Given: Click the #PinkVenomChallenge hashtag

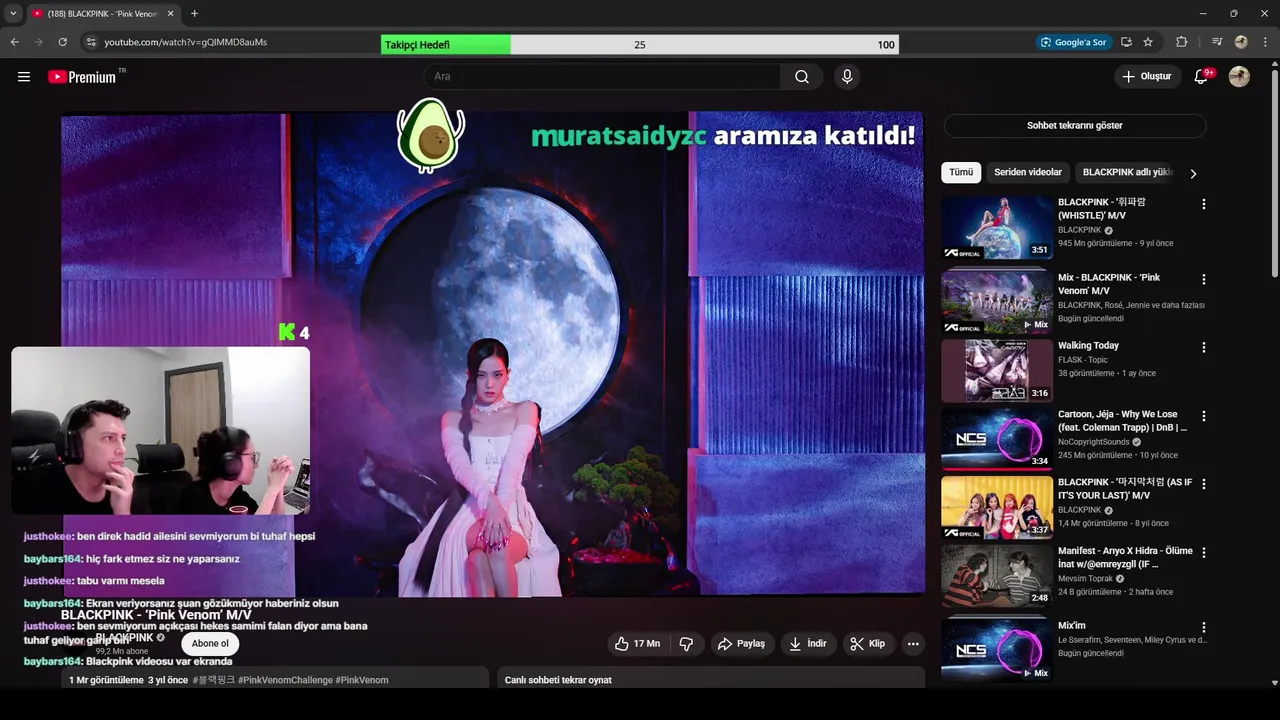Looking at the screenshot, I should (284, 680).
